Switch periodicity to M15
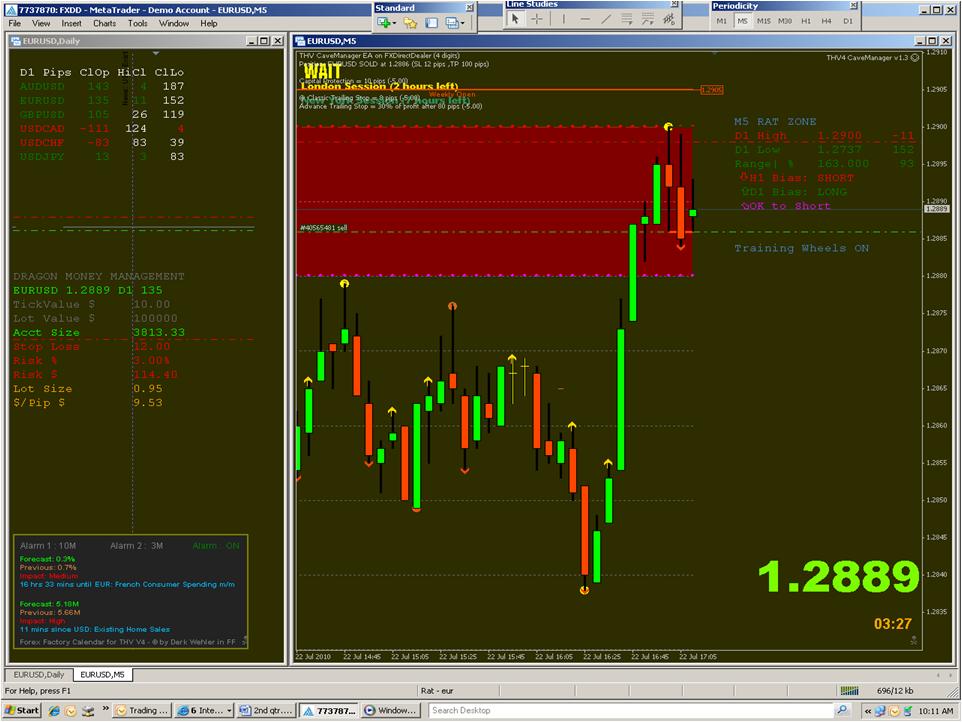This screenshot has width=962, height=722. pos(764,21)
